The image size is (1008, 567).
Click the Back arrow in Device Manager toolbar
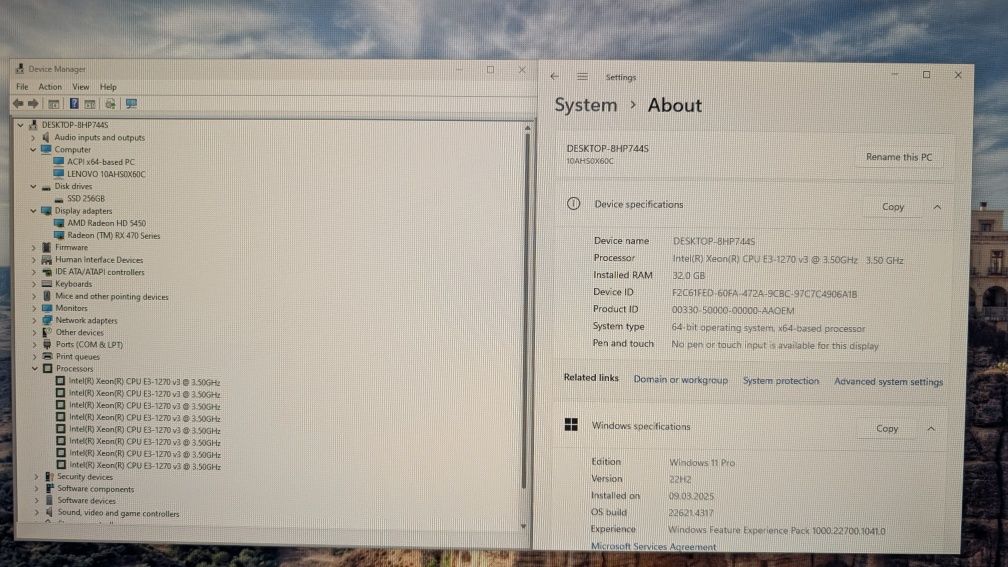pos(18,104)
